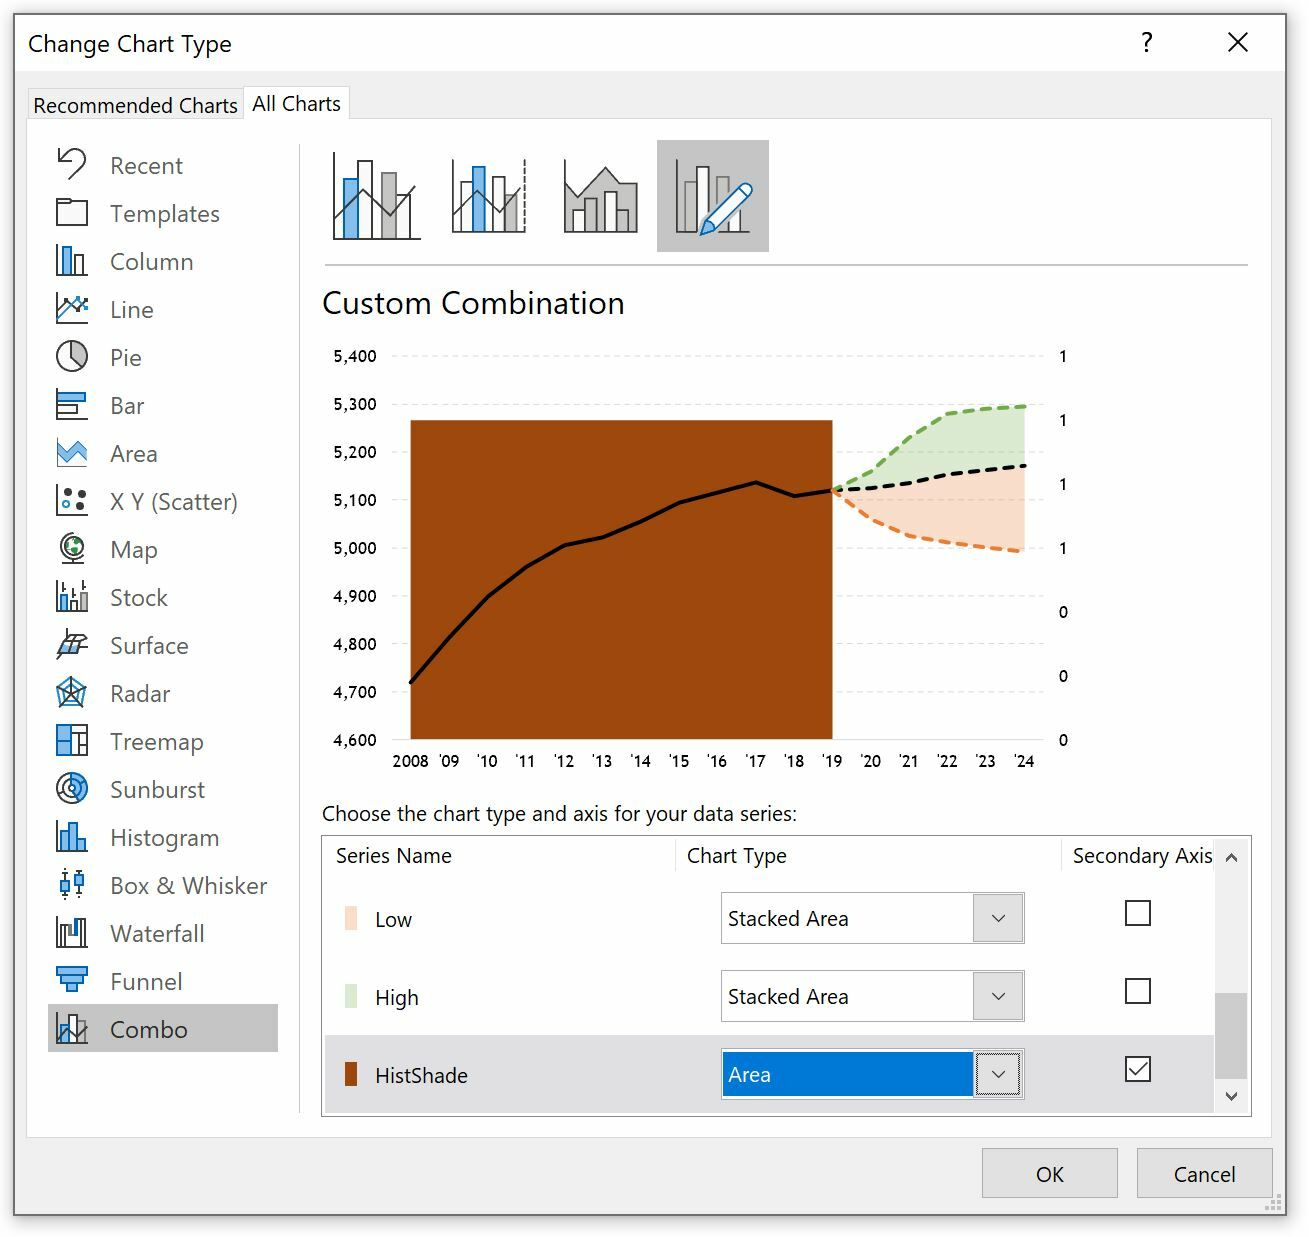Open the chart type dropdown for Low
1309x1237 pixels.
click(996, 917)
